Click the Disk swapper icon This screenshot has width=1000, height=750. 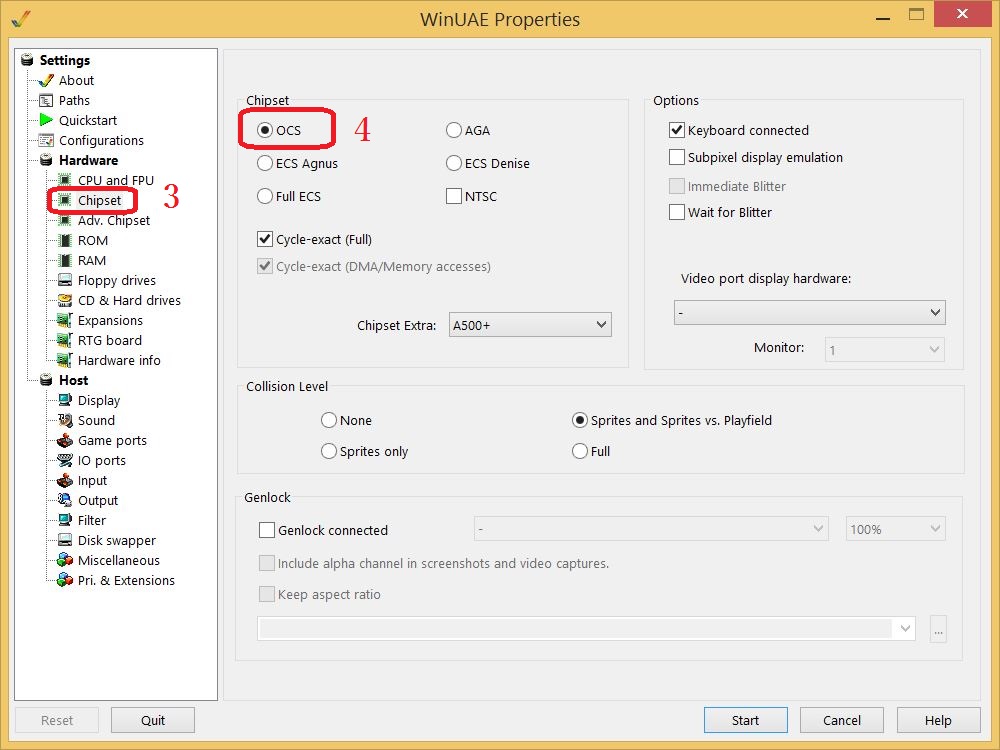point(64,540)
